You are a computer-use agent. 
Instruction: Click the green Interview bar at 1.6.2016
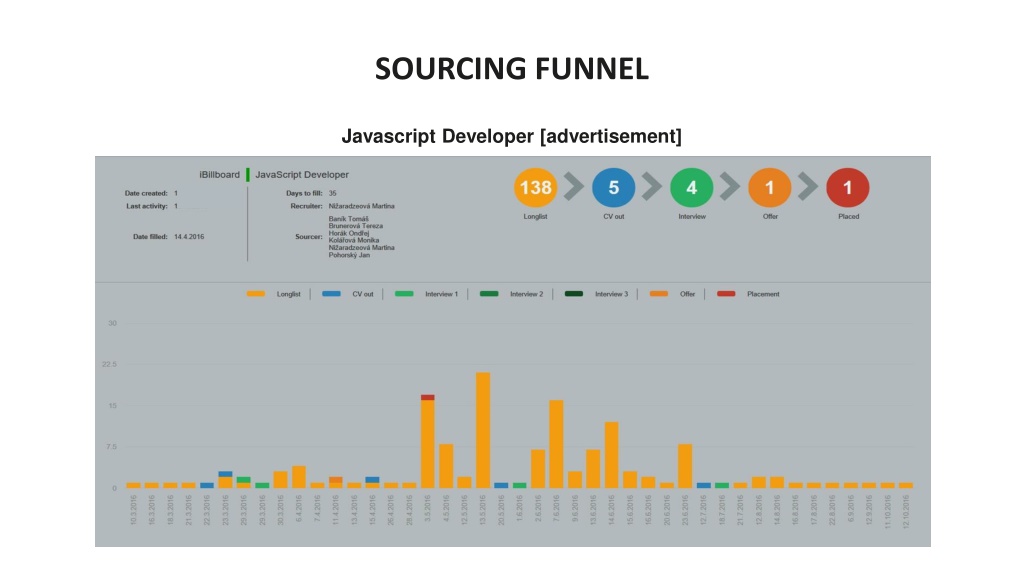519,485
